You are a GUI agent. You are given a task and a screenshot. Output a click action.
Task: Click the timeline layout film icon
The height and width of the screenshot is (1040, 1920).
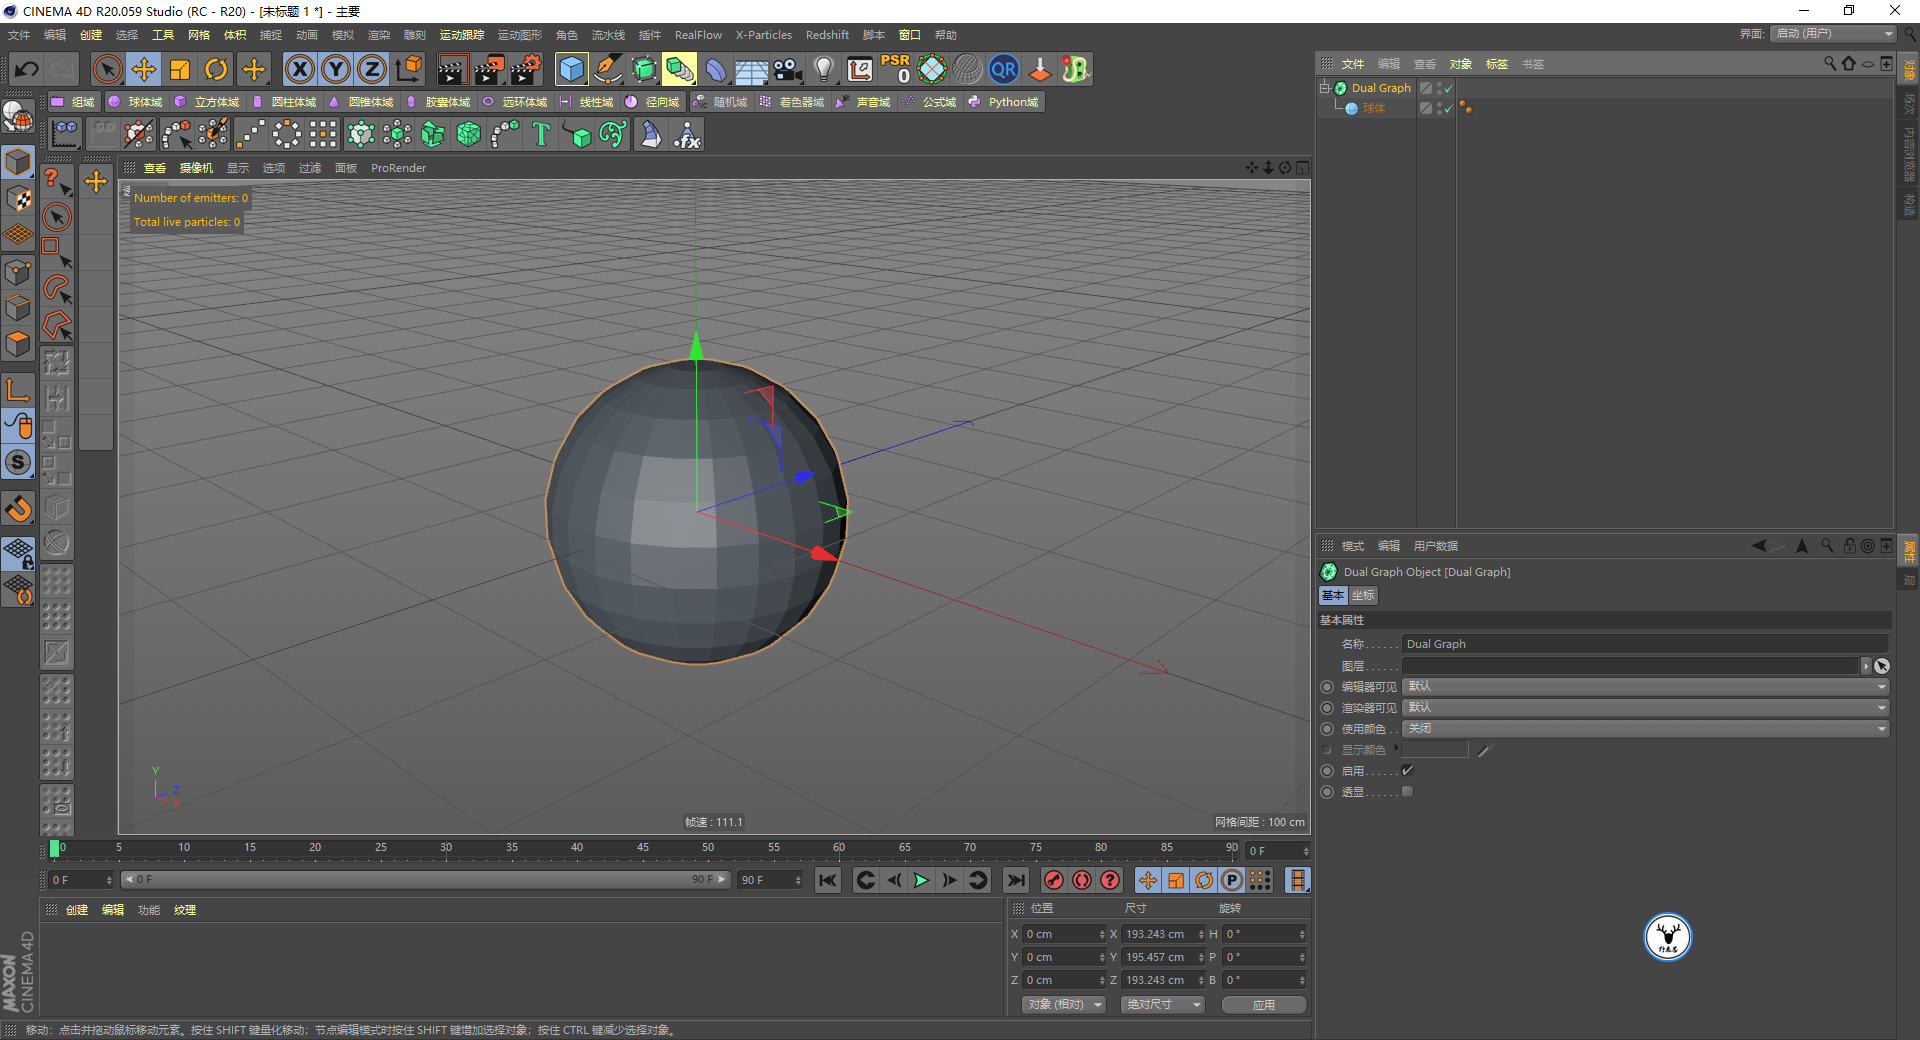1297,880
